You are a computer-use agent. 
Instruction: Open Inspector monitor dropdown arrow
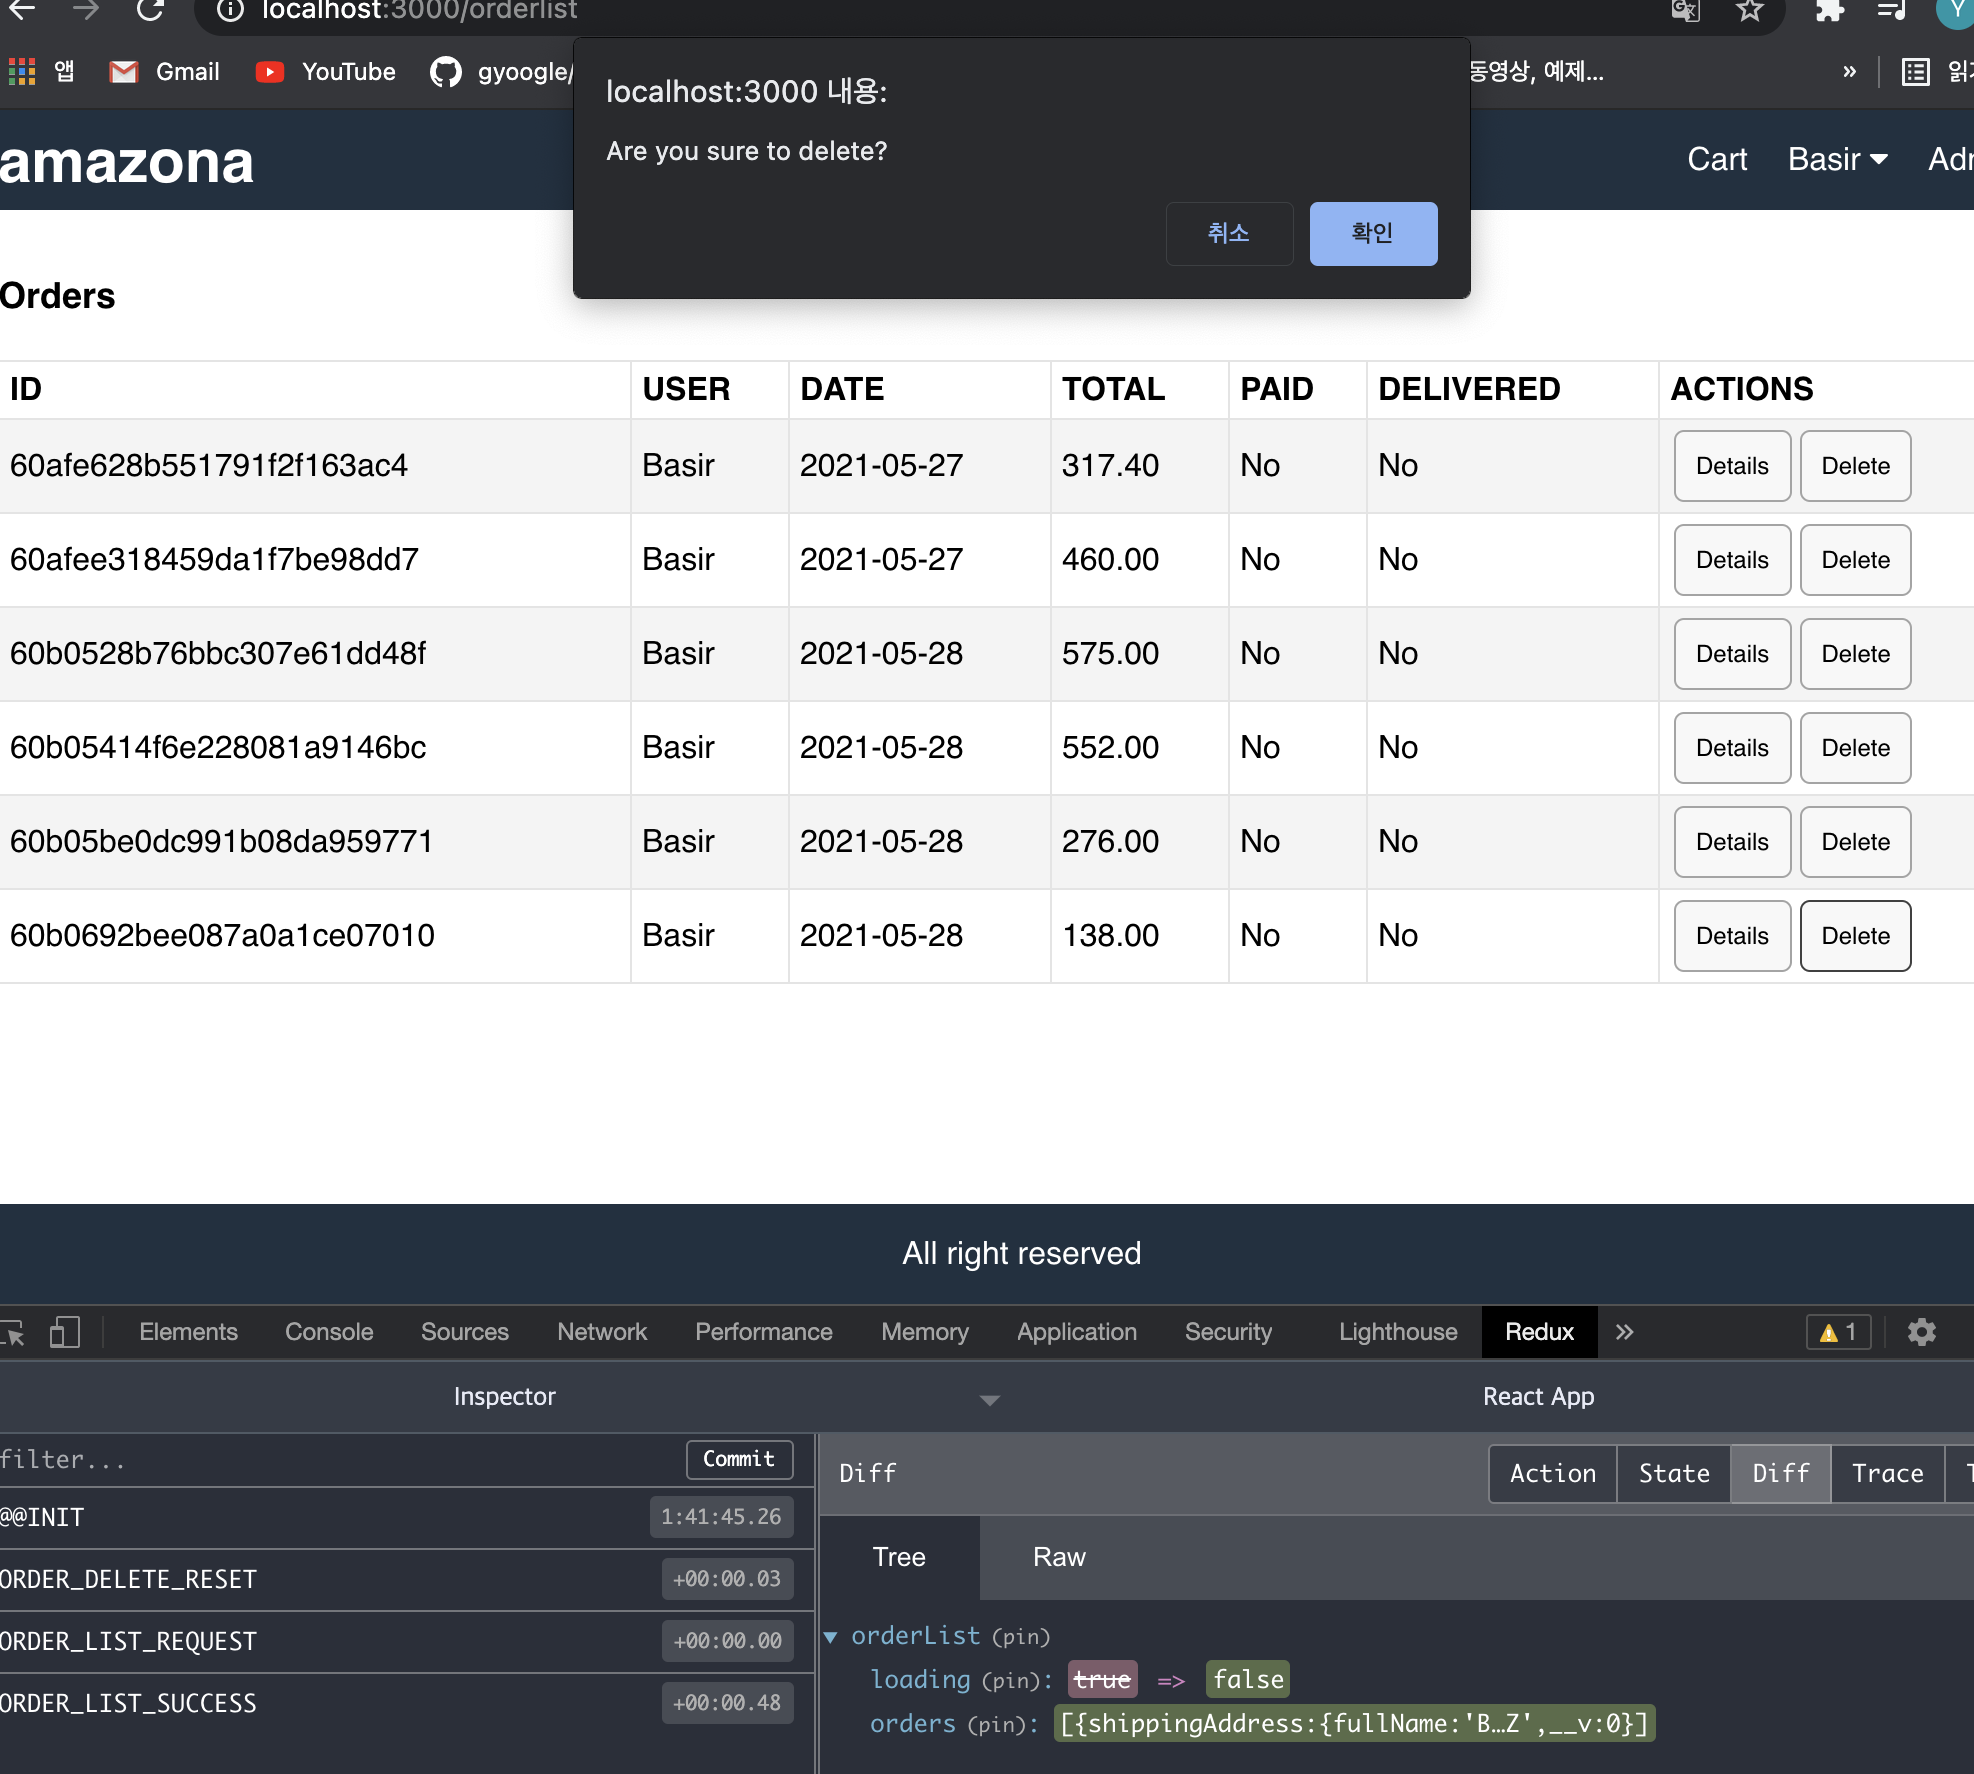[x=989, y=1400]
